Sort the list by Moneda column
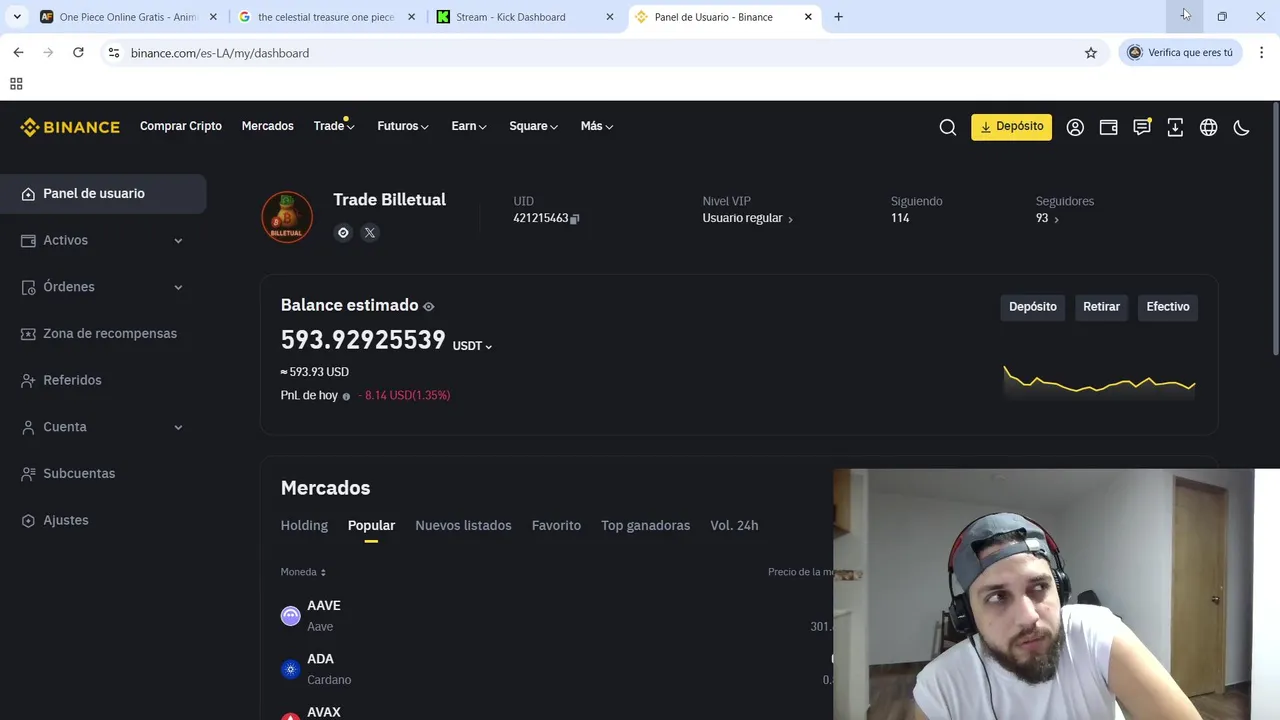Screen dimensions: 1280x720 click(303, 572)
